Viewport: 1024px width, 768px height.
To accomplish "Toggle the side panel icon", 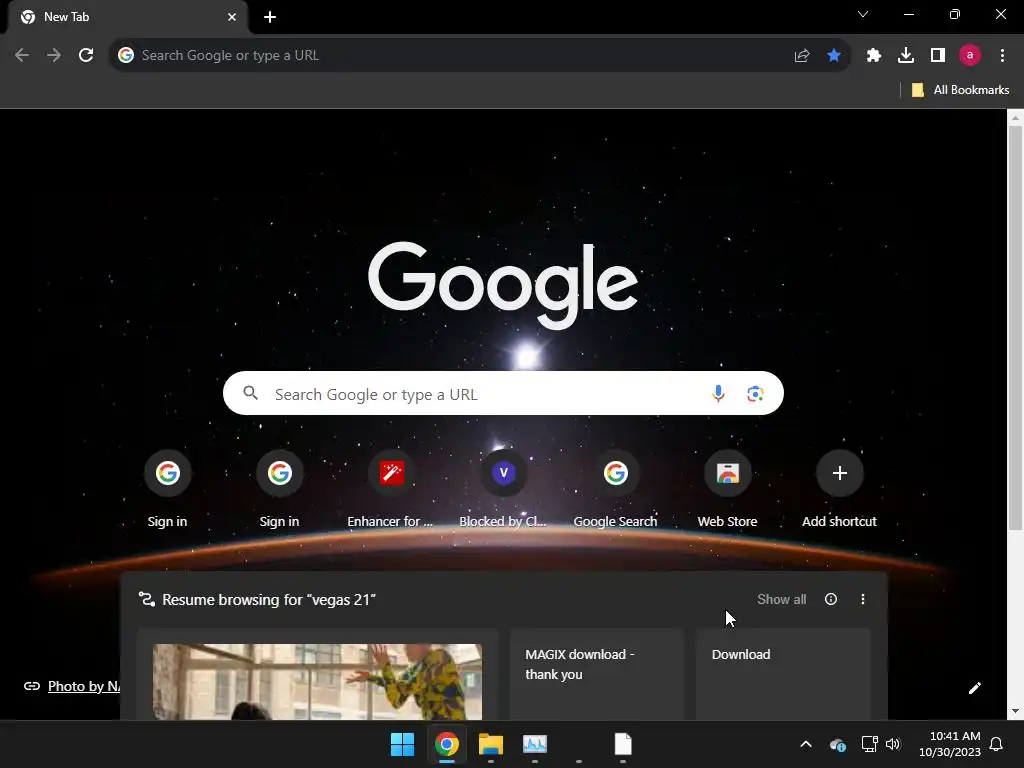I will 938,56.
